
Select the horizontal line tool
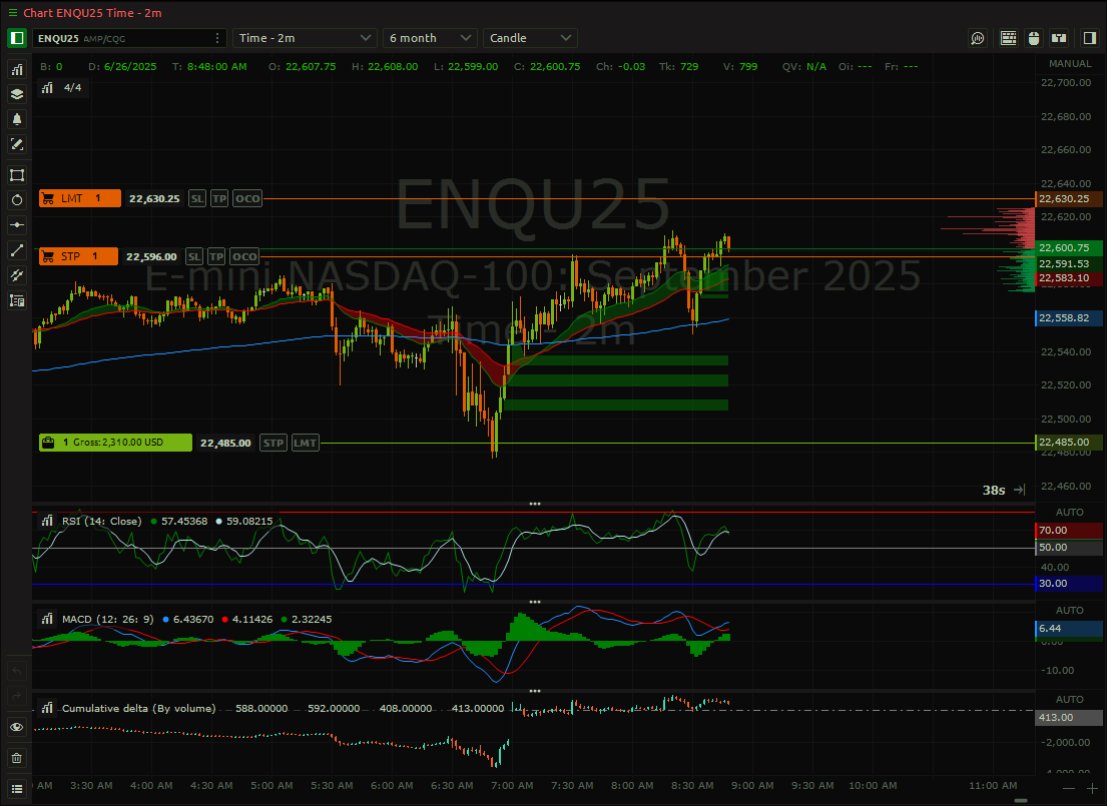17,225
